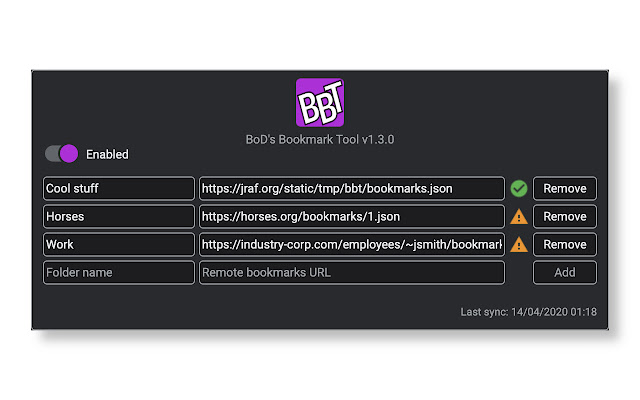Click the Last sync timestamp text
The width and height of the screenshot is (640, 400).
tap(528, 312)
